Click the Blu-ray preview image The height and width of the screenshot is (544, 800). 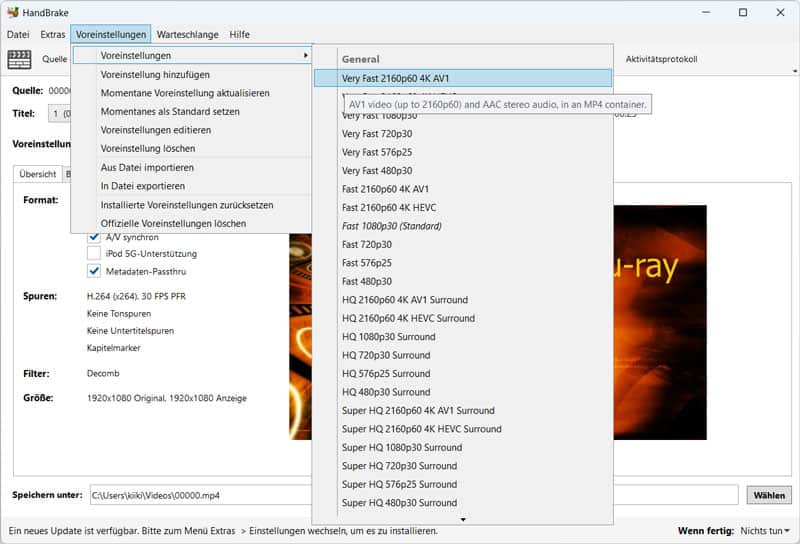(x=660, y=322)
